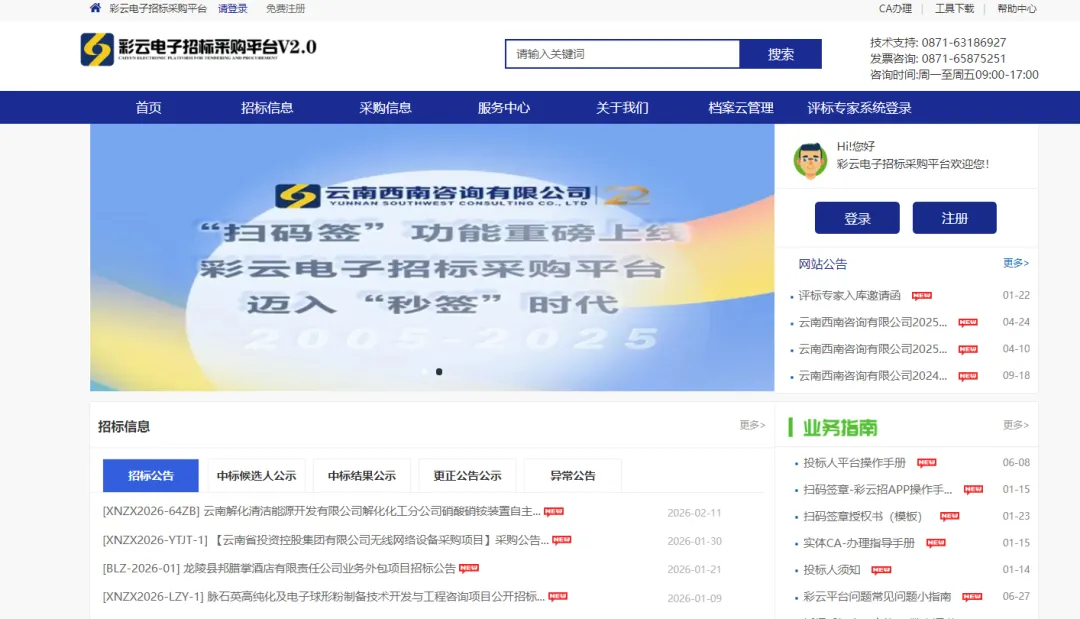
Task: Open the XNZX2026-LZY-1 tender notice
Action: 324,597
